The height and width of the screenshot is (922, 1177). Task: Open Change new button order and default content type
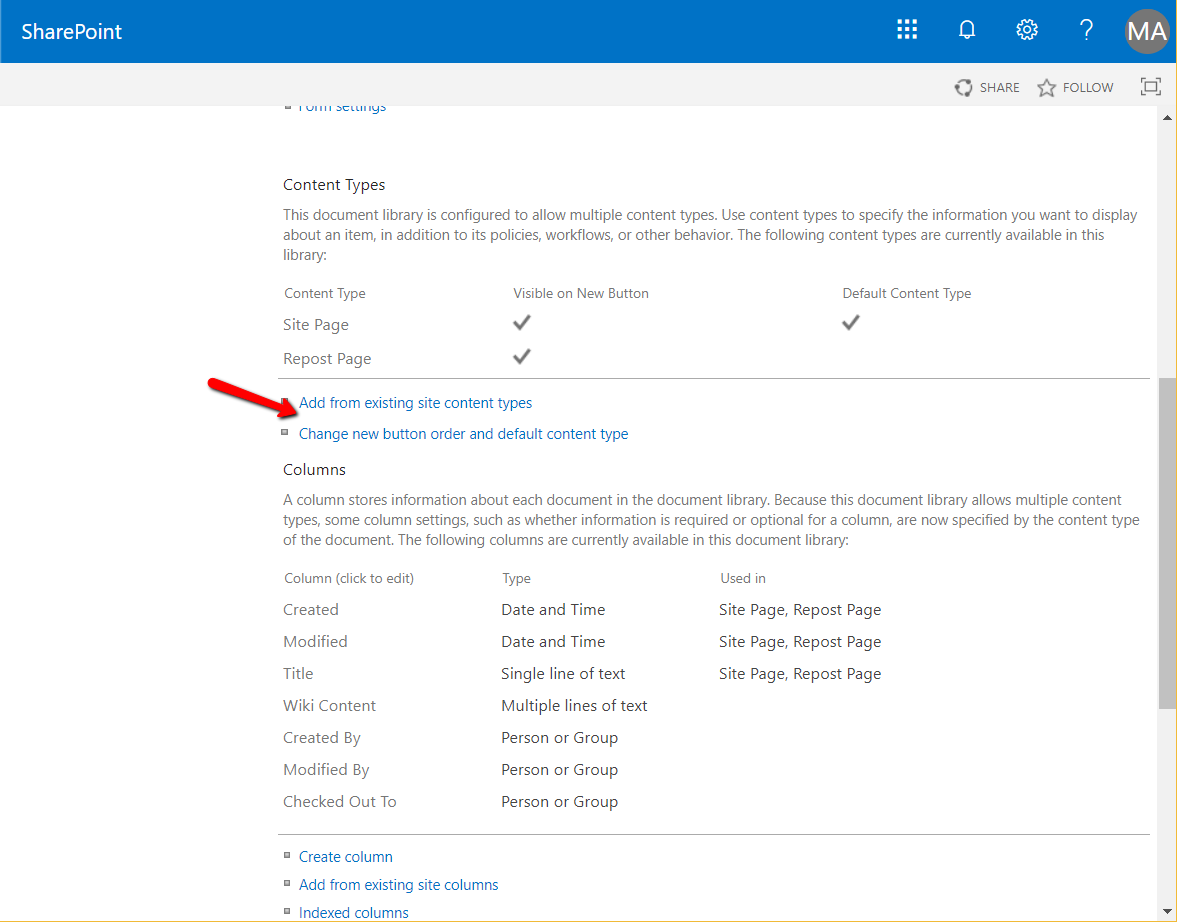(463, 433)
